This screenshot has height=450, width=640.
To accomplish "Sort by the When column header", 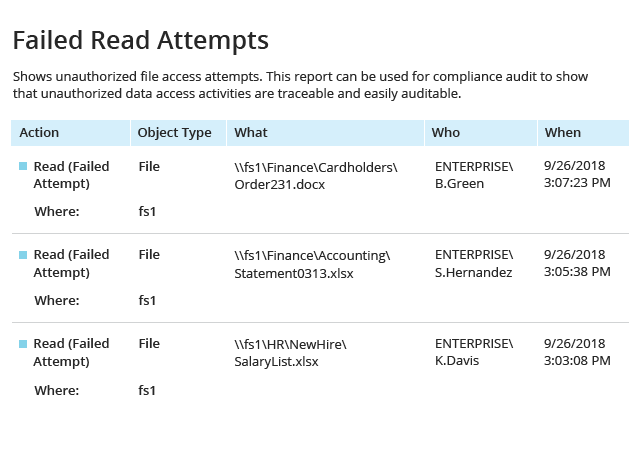I will [583, 133].
